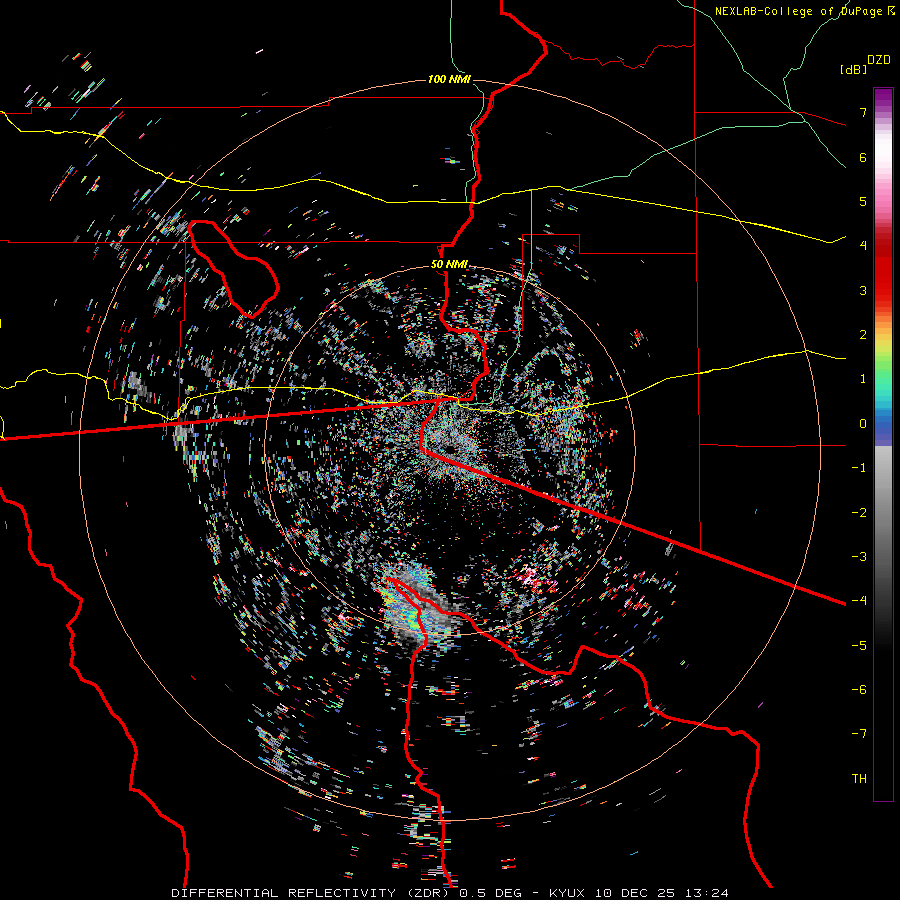Click the 100 NMI range ring label
The image size is (900, 900).
coord(449,79)
